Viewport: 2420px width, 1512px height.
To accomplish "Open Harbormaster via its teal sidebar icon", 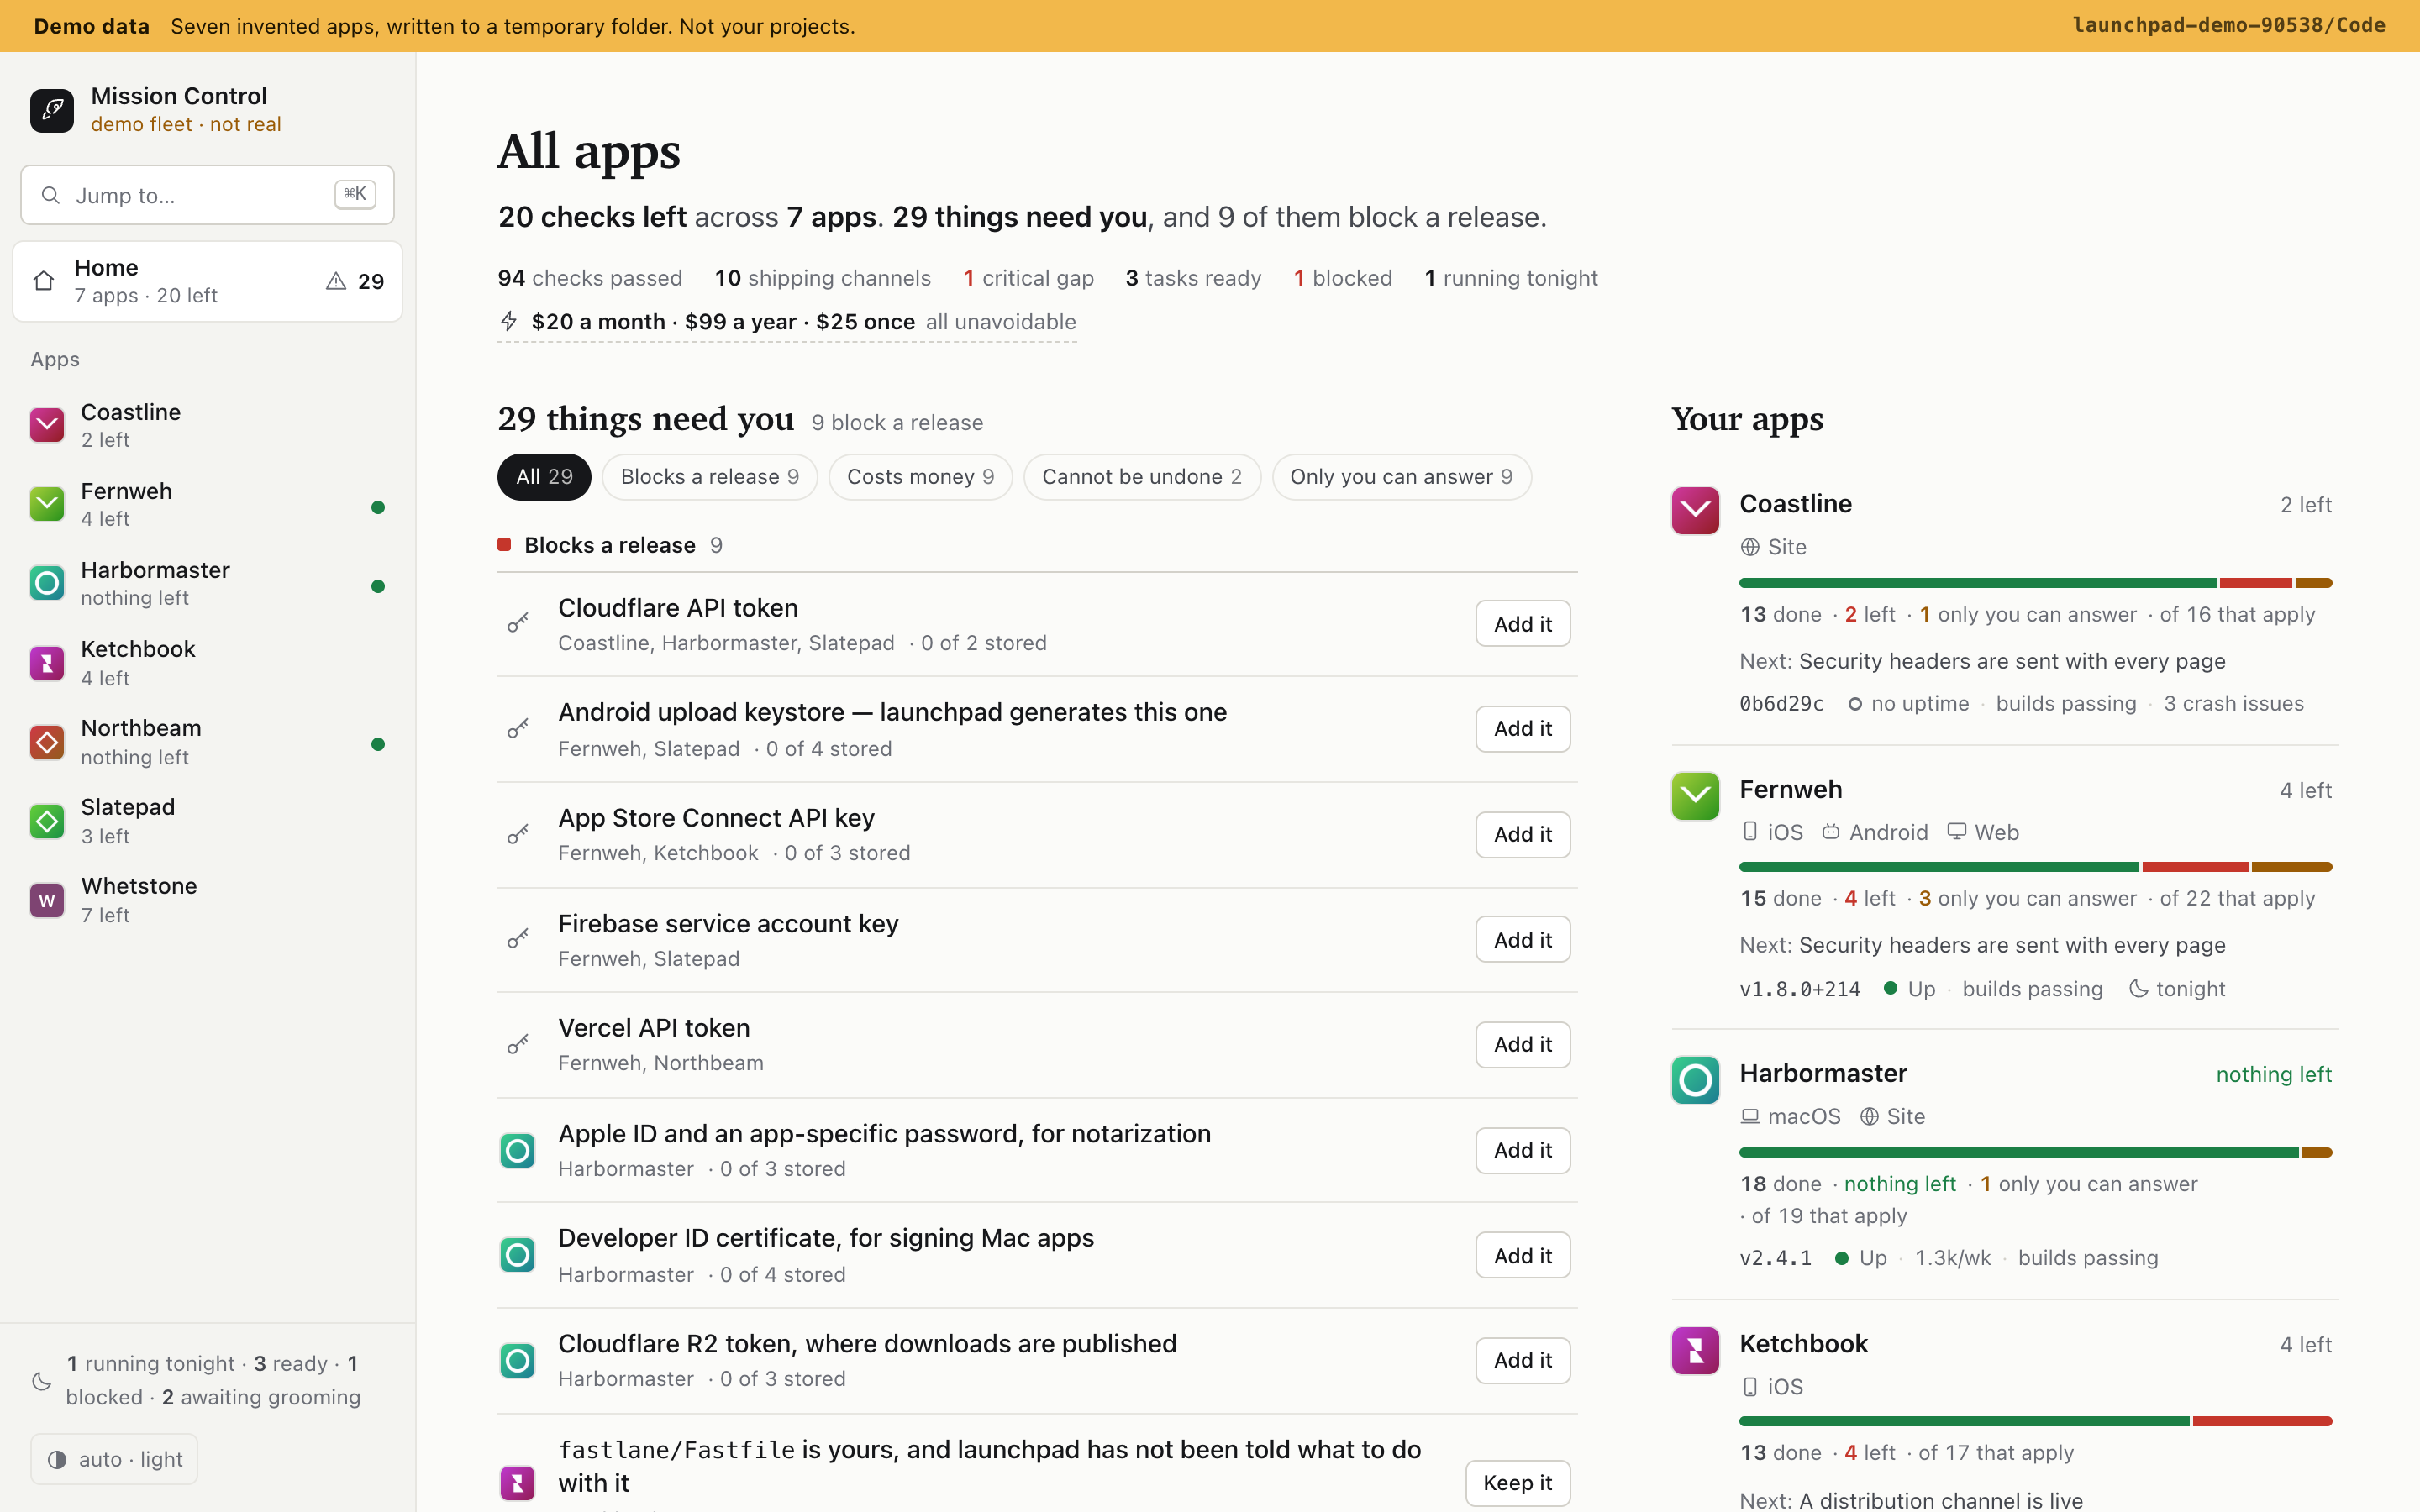I will (47, 583).
